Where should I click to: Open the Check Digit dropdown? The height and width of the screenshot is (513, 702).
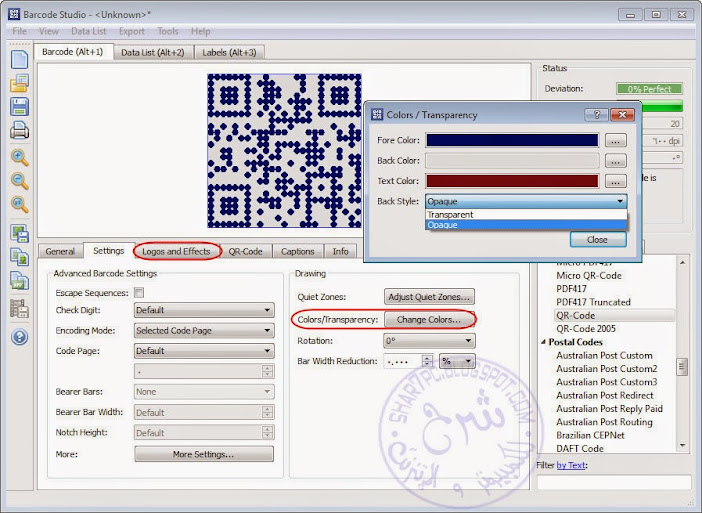coord(204,310)
